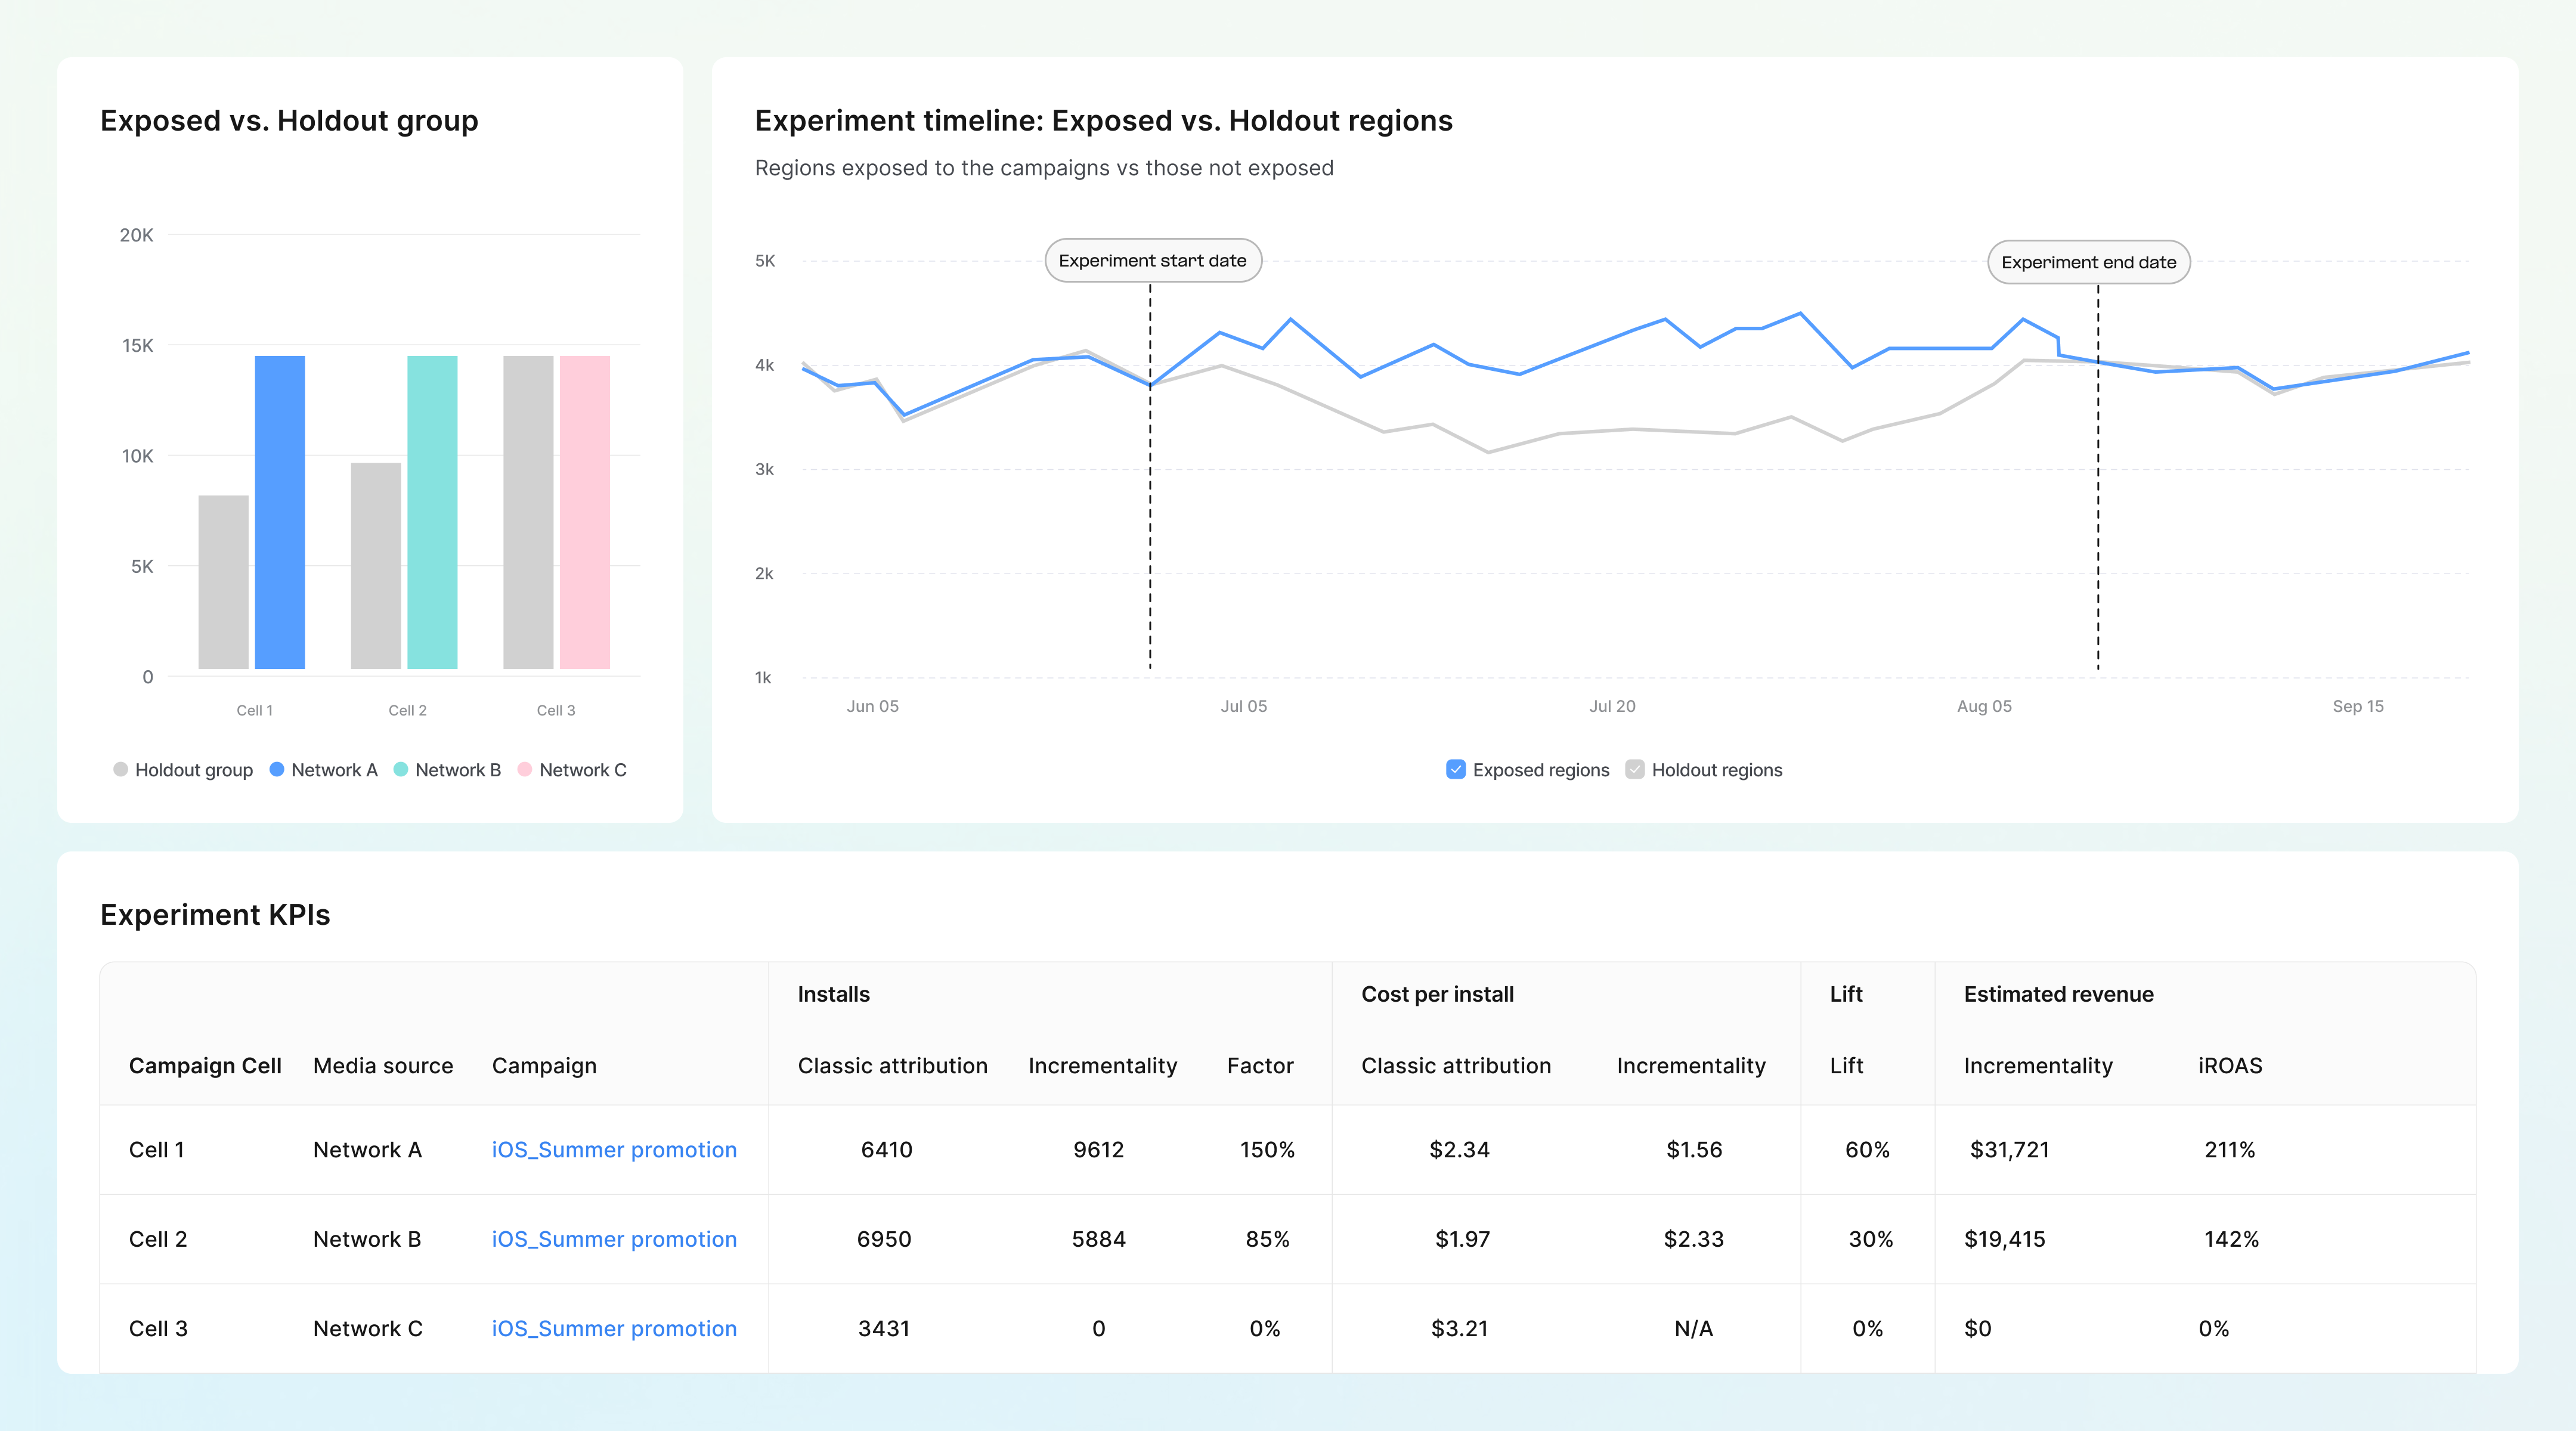Image resolution: width=2576 pixels, height=1431 pixels.
Task: Click the teal Network B bar
Action: coord(432,512)
